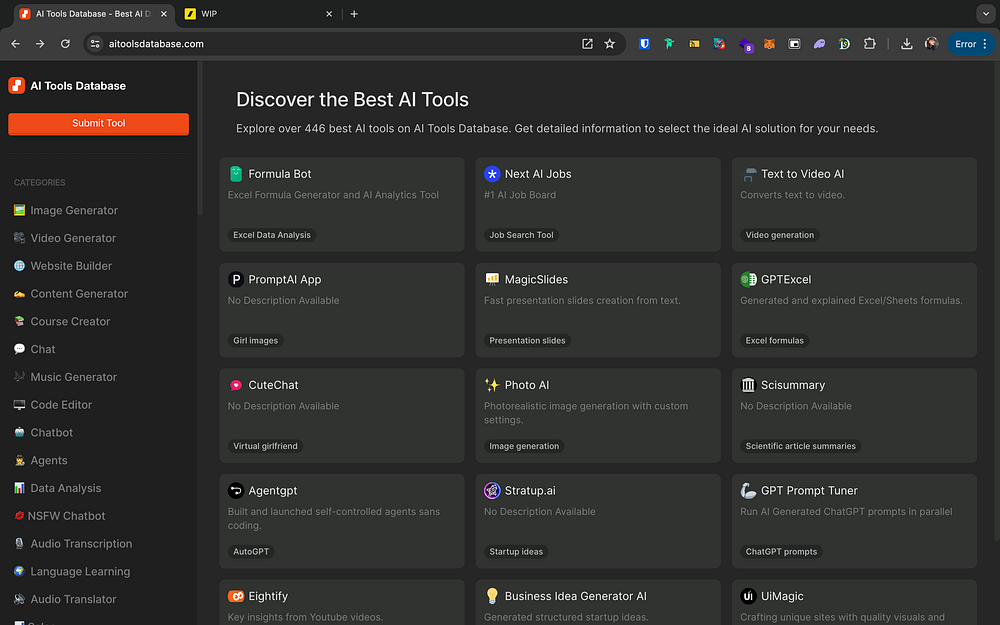Open the Image Generator category
Viewport: 1000px width, 625px height.
pos(73,210)
